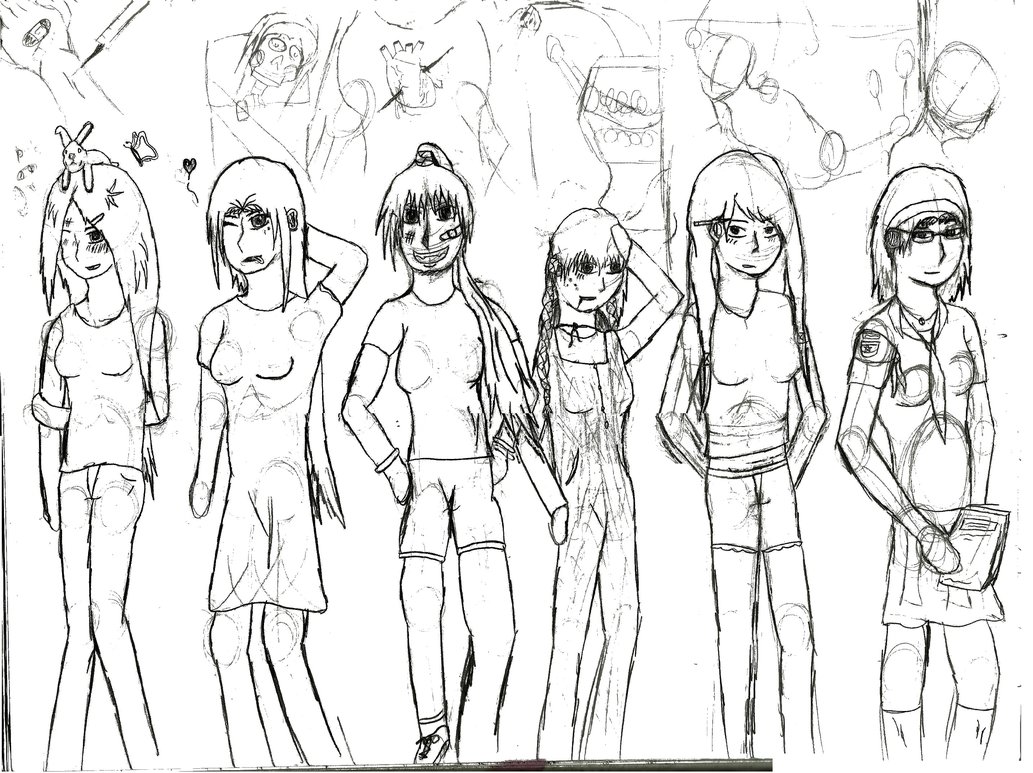This screenshot has width=1033, height=773.
Task: Click the glasses on the rightmost character
Action: coord(926,235)
